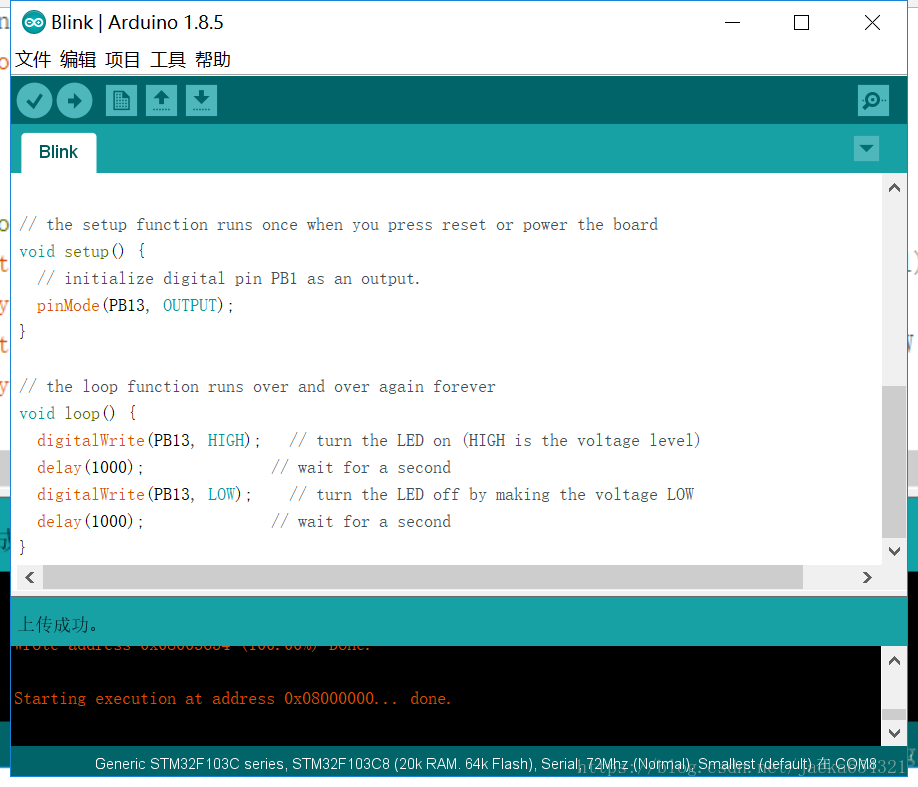Click the 'pinMode(PB13, OUTPUT);' line

click(x=135, y=306)
